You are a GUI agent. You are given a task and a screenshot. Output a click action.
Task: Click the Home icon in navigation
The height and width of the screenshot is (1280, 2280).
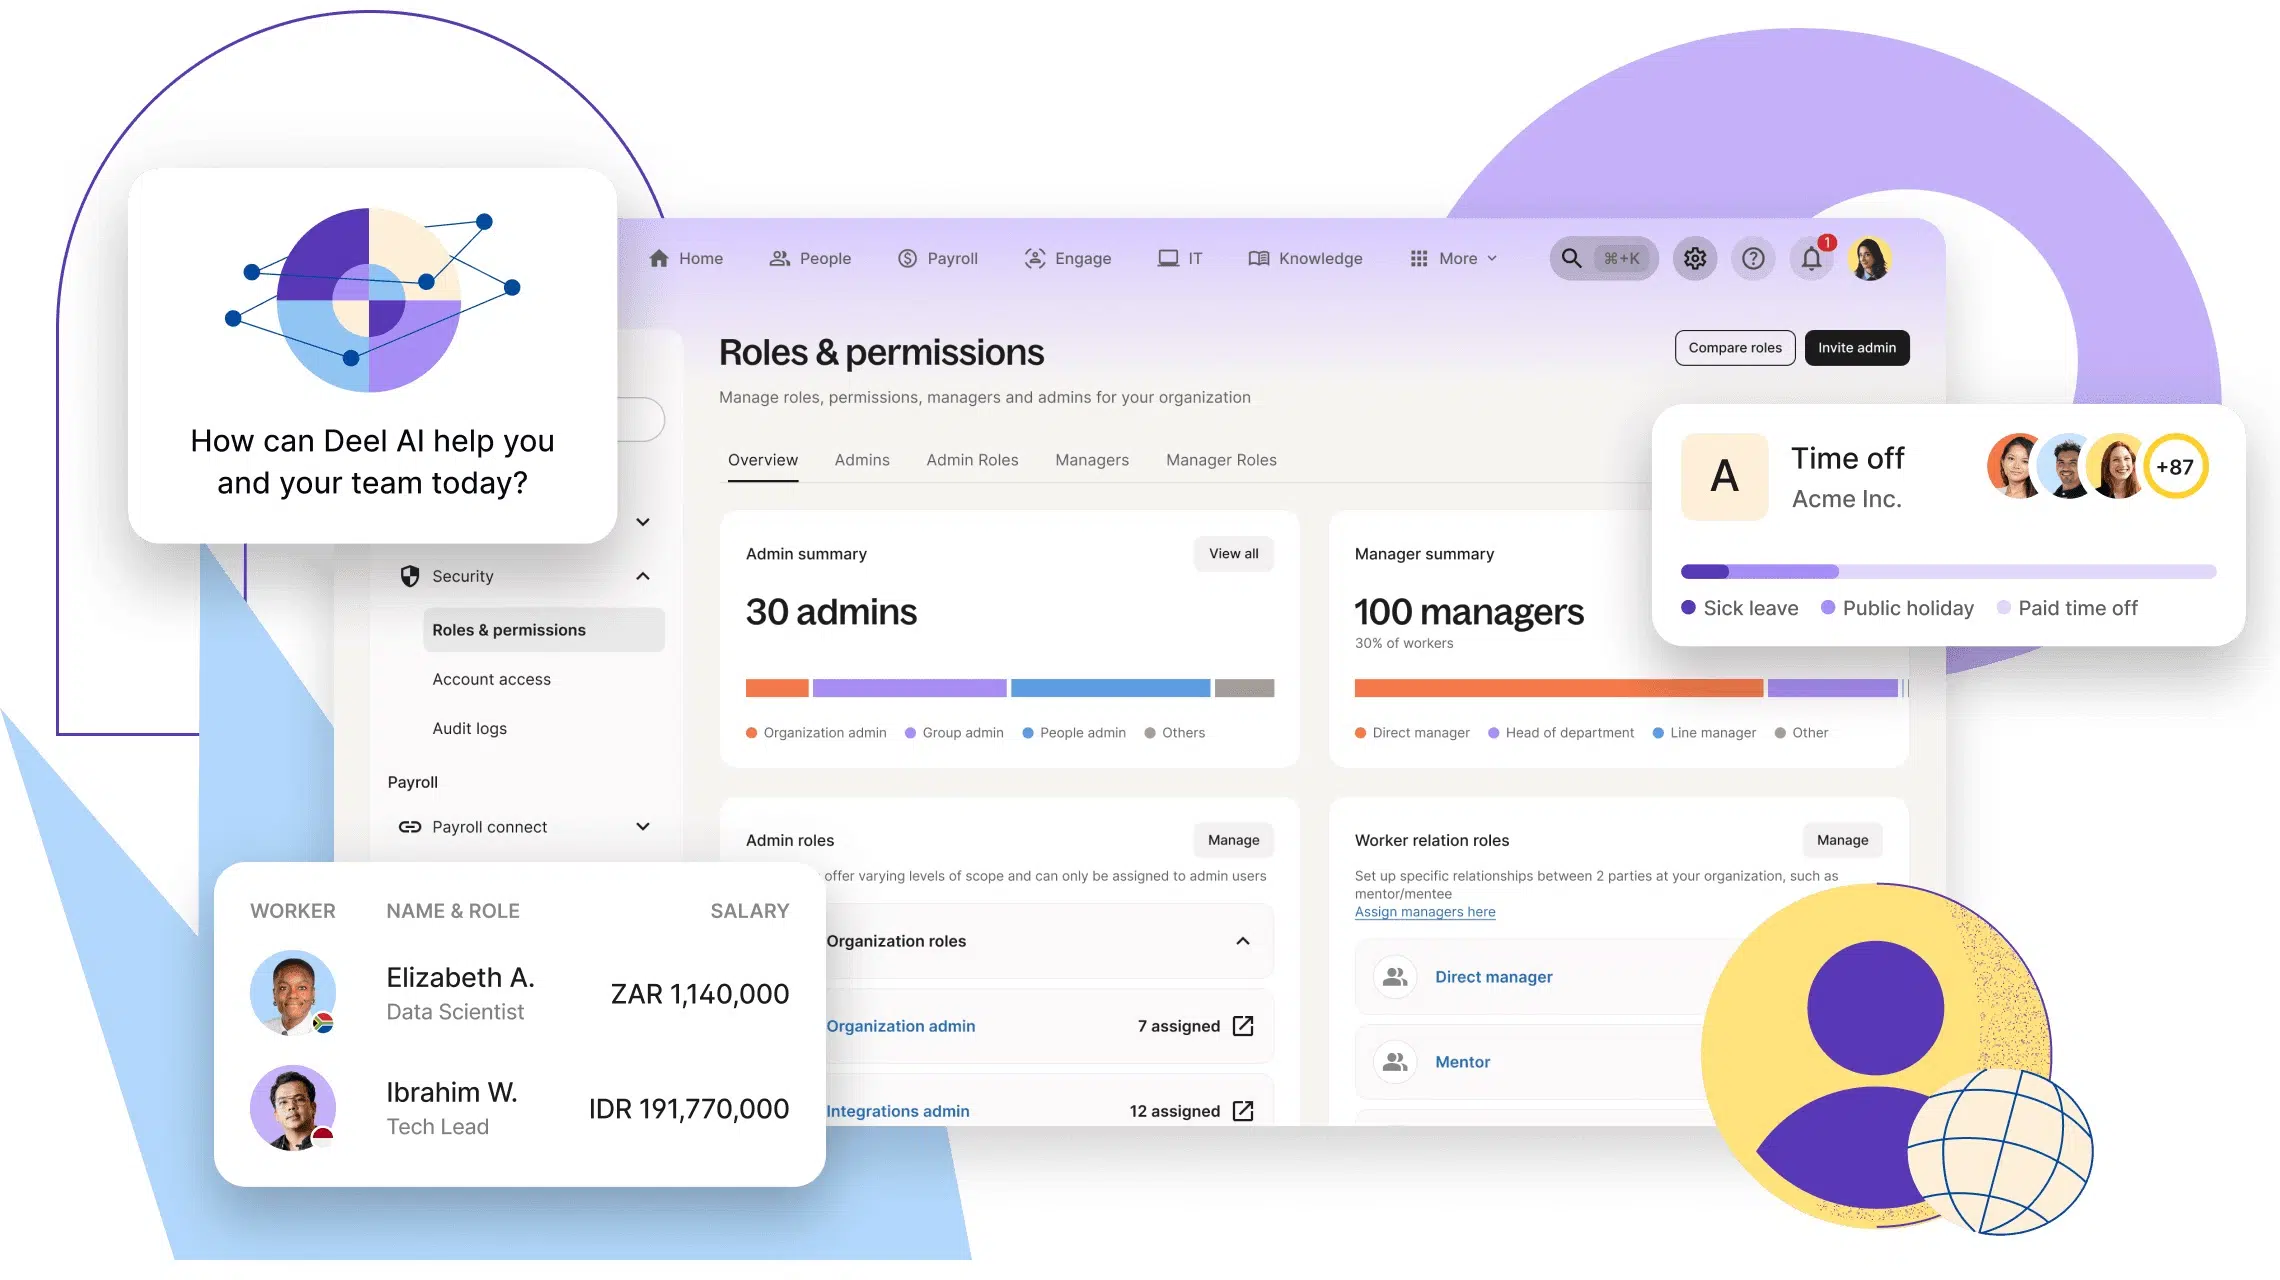pyautogui.click(x=659, y=259)
